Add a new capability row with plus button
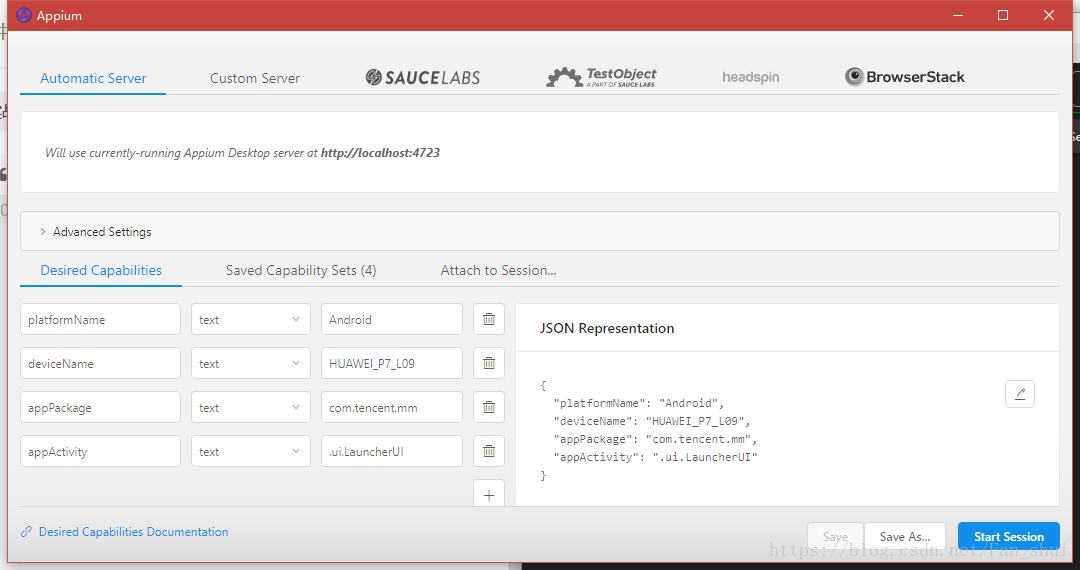Viewport: 1080px width, 570px height. pyautogui.click(x=489, y=494)
